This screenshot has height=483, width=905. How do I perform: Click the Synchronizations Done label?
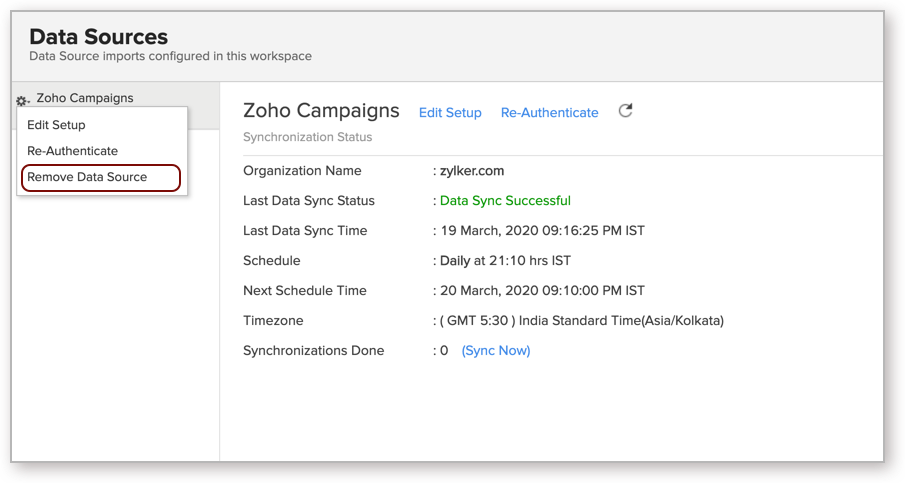pos(313,350)
